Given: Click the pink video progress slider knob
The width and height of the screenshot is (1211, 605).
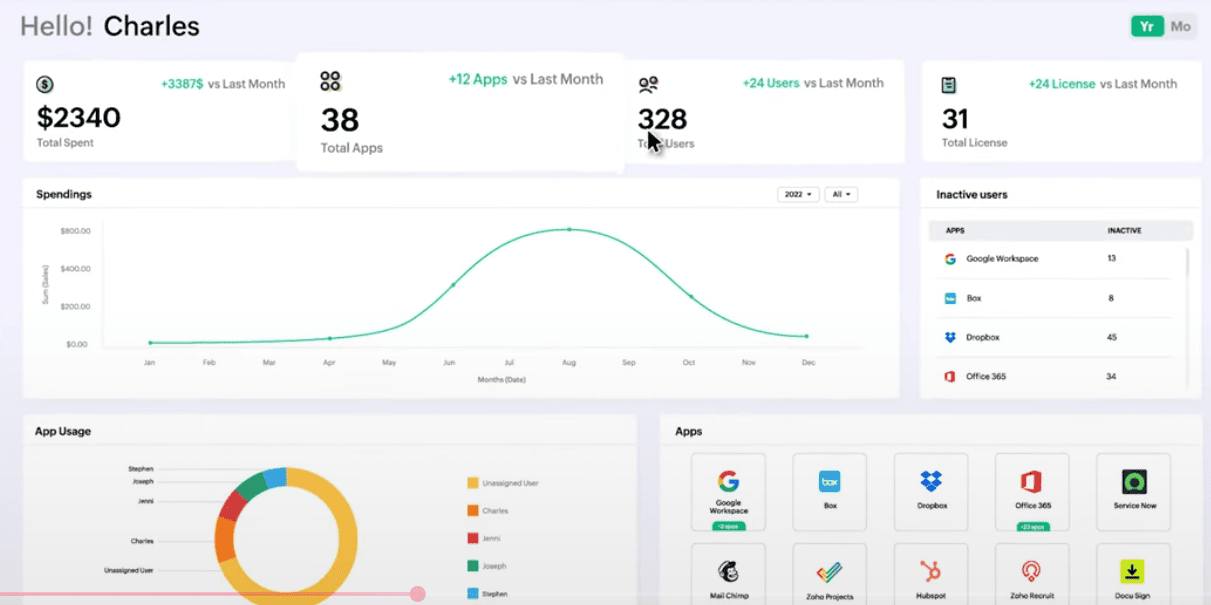Looking at the screenshot, I should 418,594.
